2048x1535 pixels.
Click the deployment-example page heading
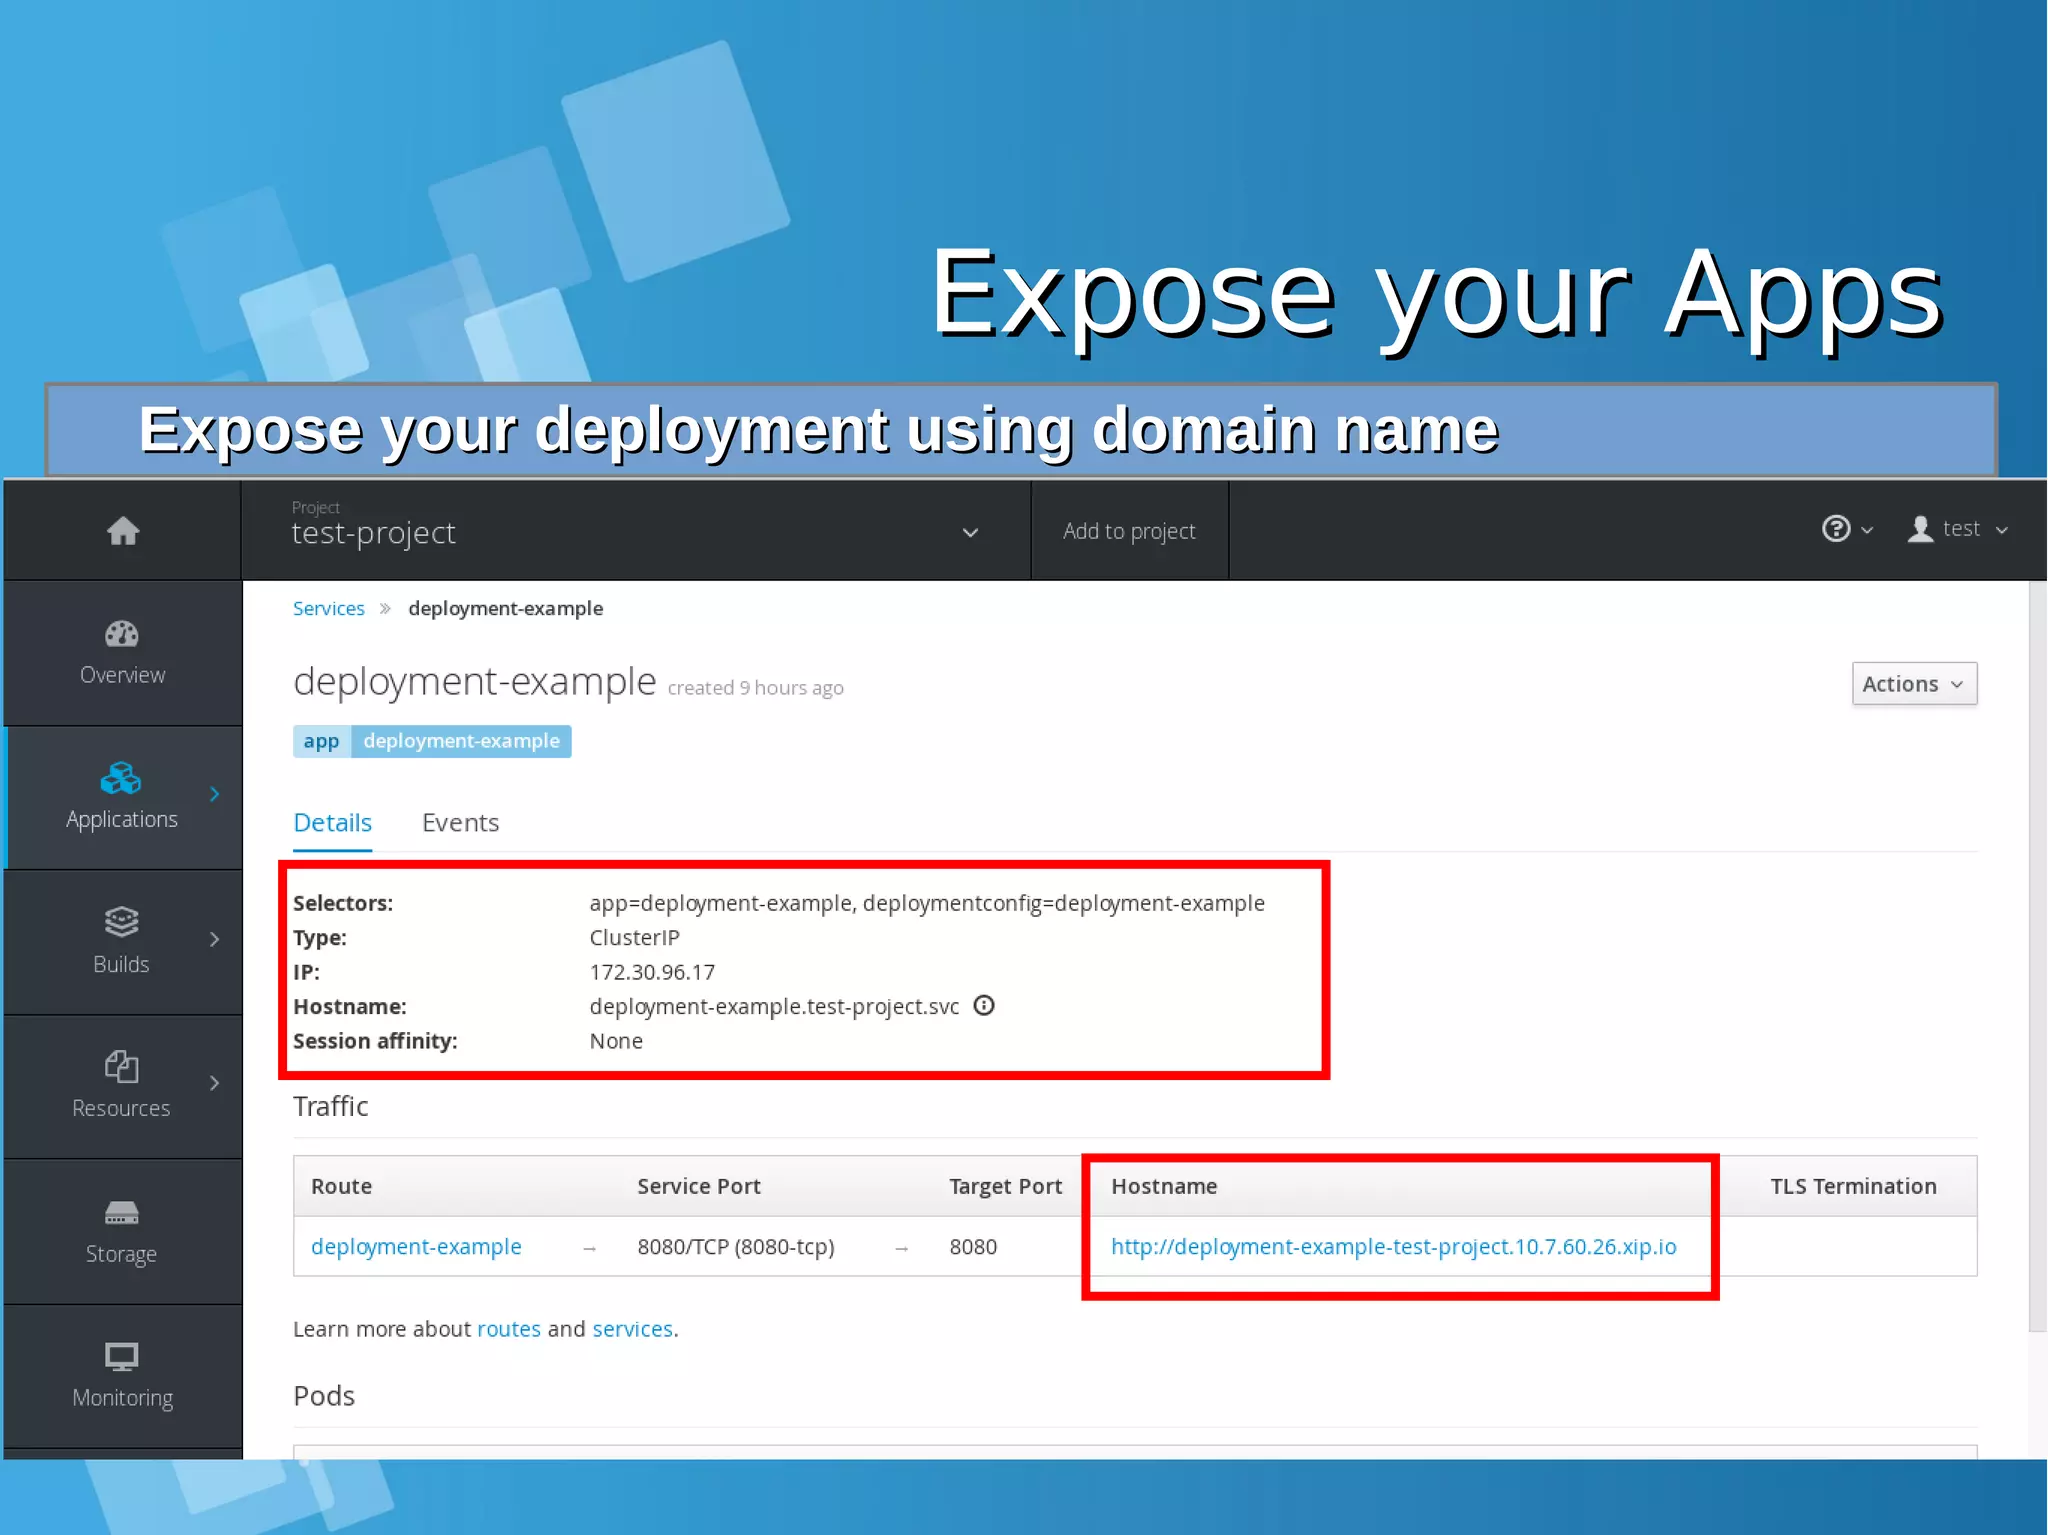[474, 682]
